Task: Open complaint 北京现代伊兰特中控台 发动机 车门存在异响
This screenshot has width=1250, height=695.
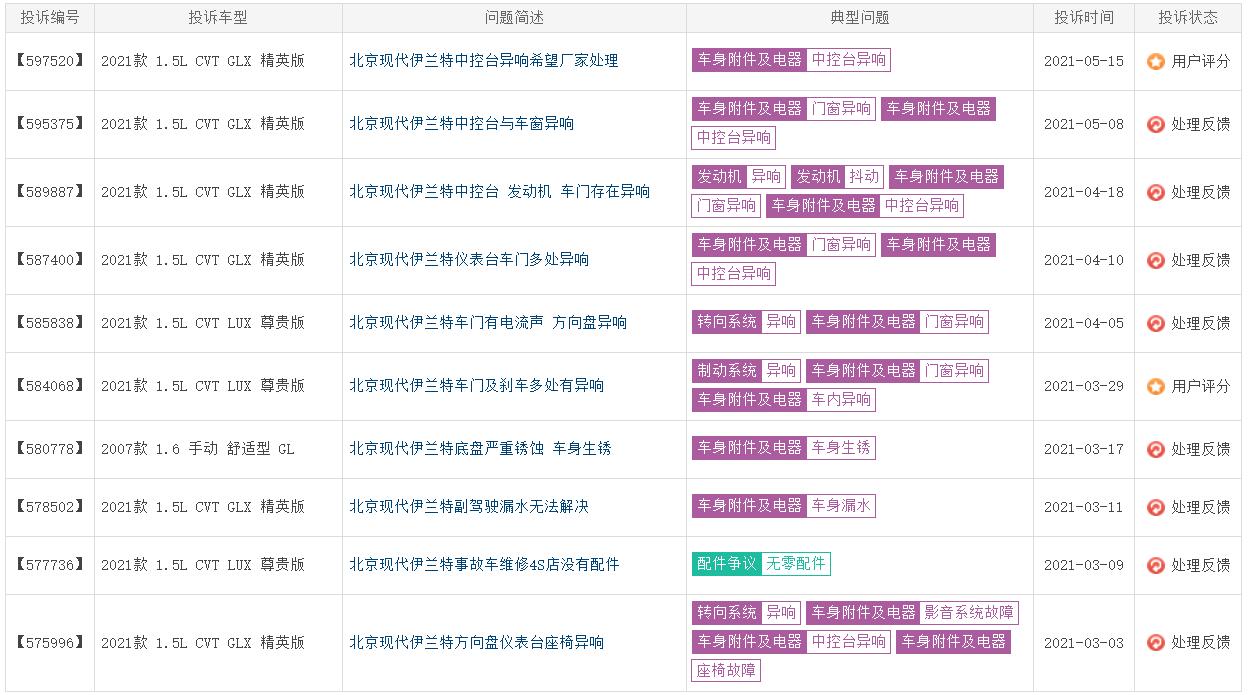Action: (500, 192)
